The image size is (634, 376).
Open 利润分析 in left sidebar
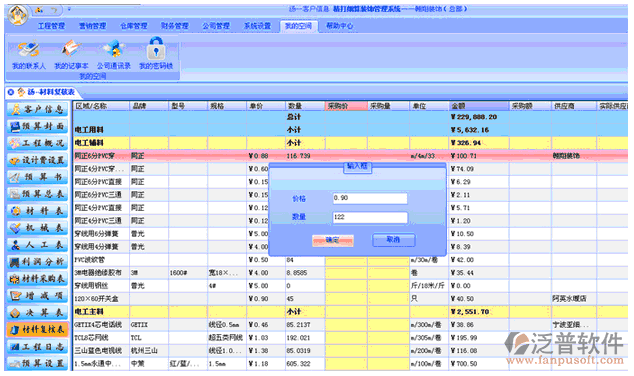pyautogui.click(x=38, y=262)
